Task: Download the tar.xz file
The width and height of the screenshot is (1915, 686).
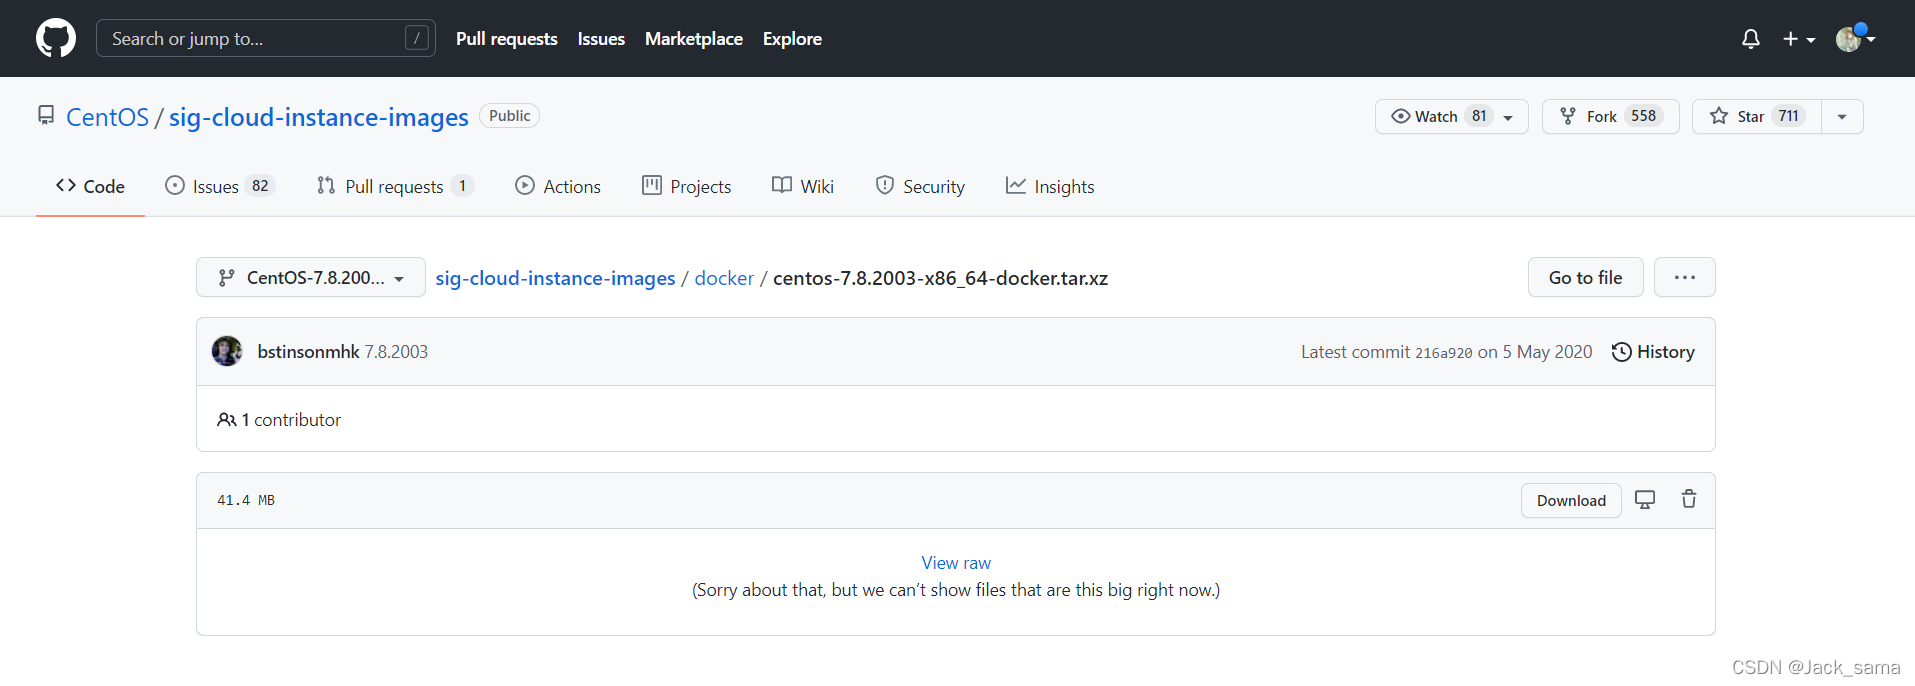Action: point(1571,500)
